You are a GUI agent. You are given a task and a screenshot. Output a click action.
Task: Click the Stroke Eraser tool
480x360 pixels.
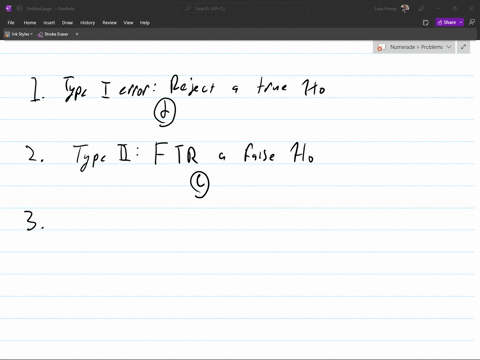pyautogui.click(x=53, y=34)
